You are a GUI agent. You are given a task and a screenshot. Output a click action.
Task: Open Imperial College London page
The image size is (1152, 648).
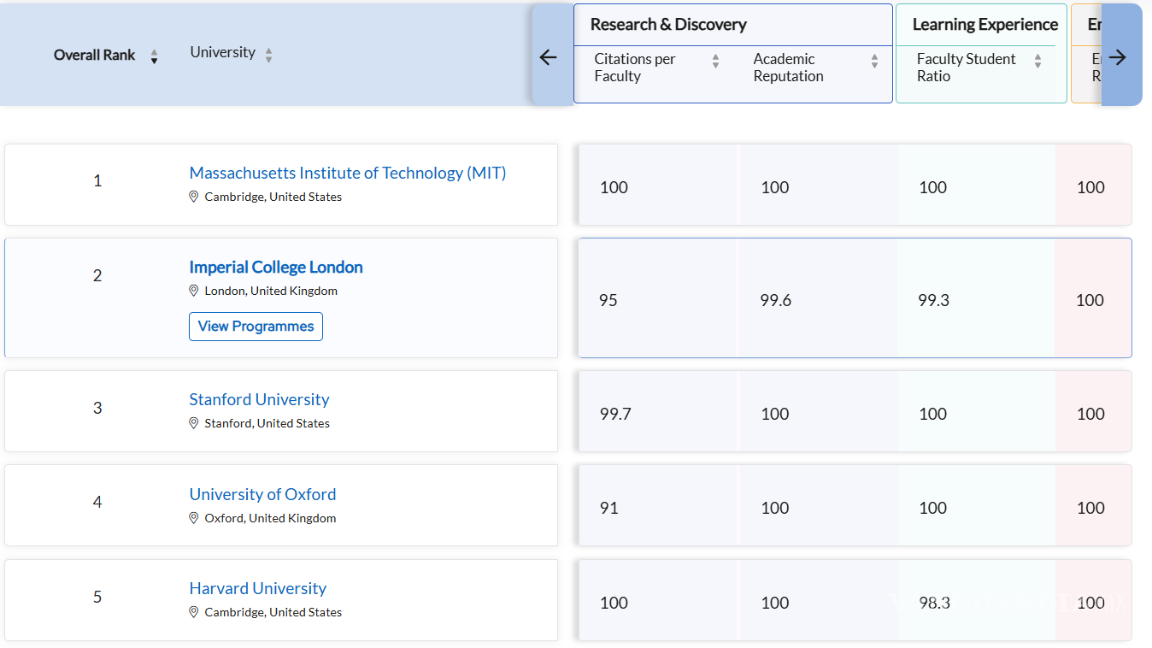pyautogui.click(x=275, y=267)
